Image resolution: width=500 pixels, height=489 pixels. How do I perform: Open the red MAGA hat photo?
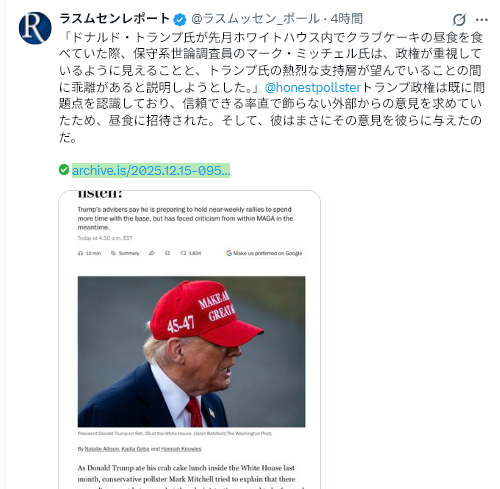point(191,352)
